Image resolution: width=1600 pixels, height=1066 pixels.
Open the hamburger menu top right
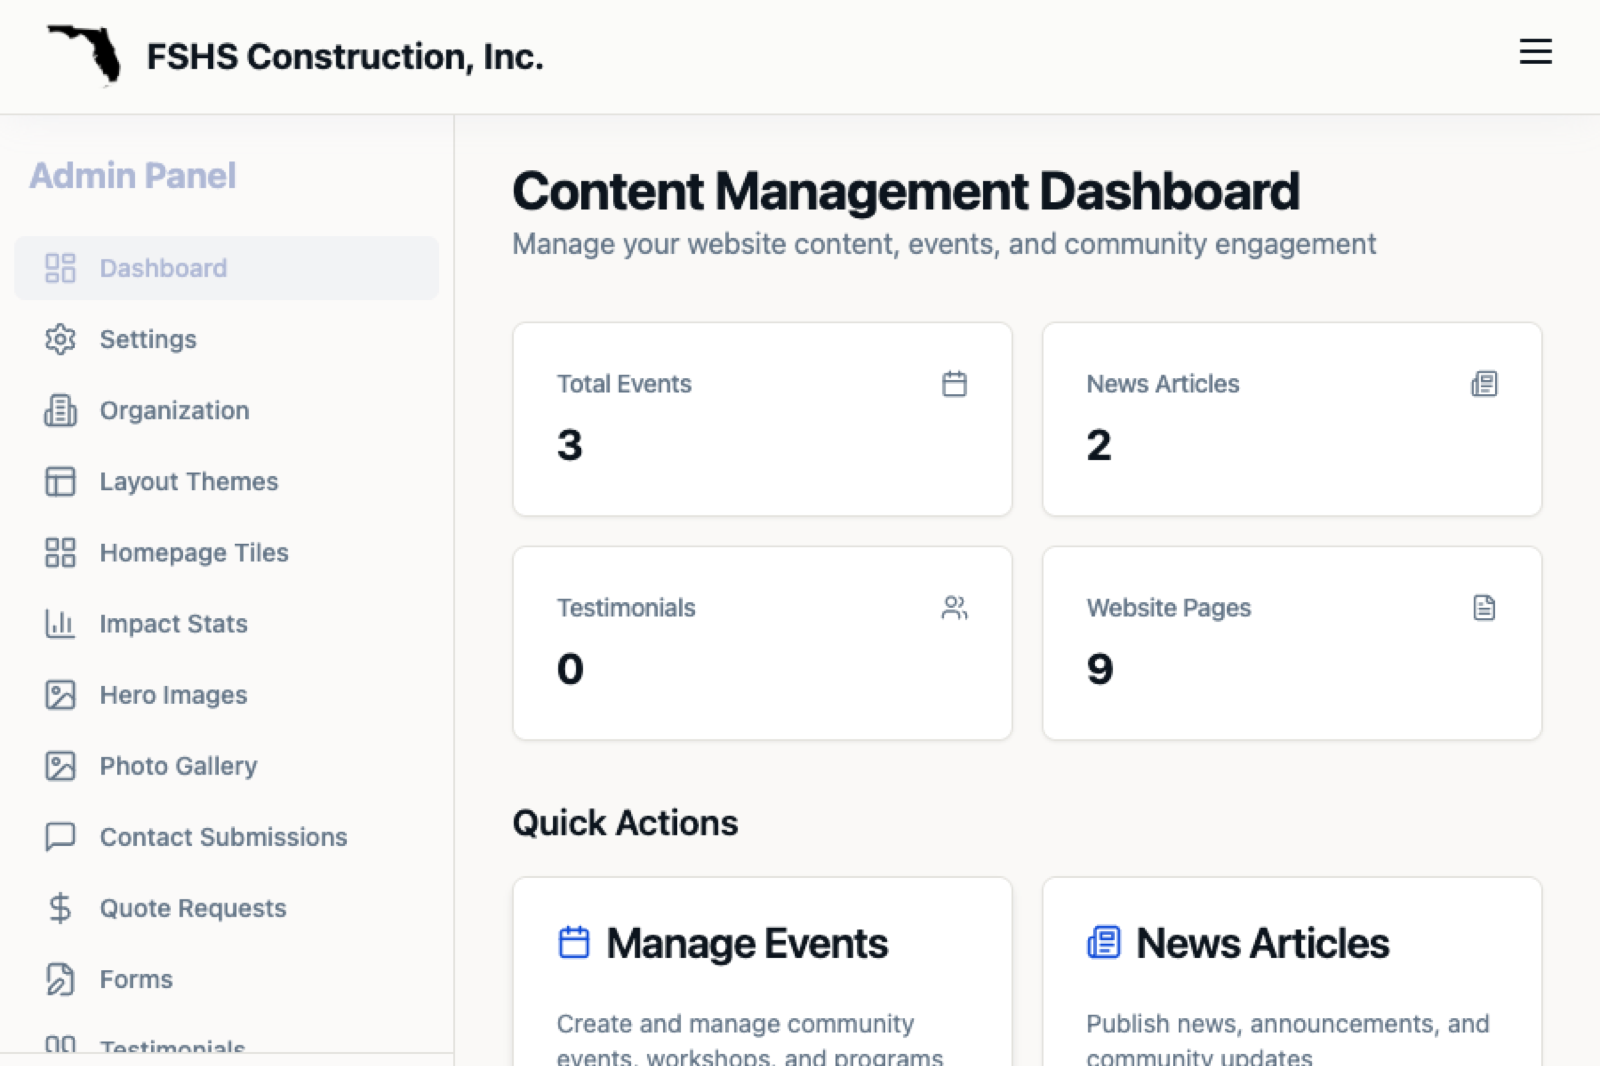(1535, 52)
